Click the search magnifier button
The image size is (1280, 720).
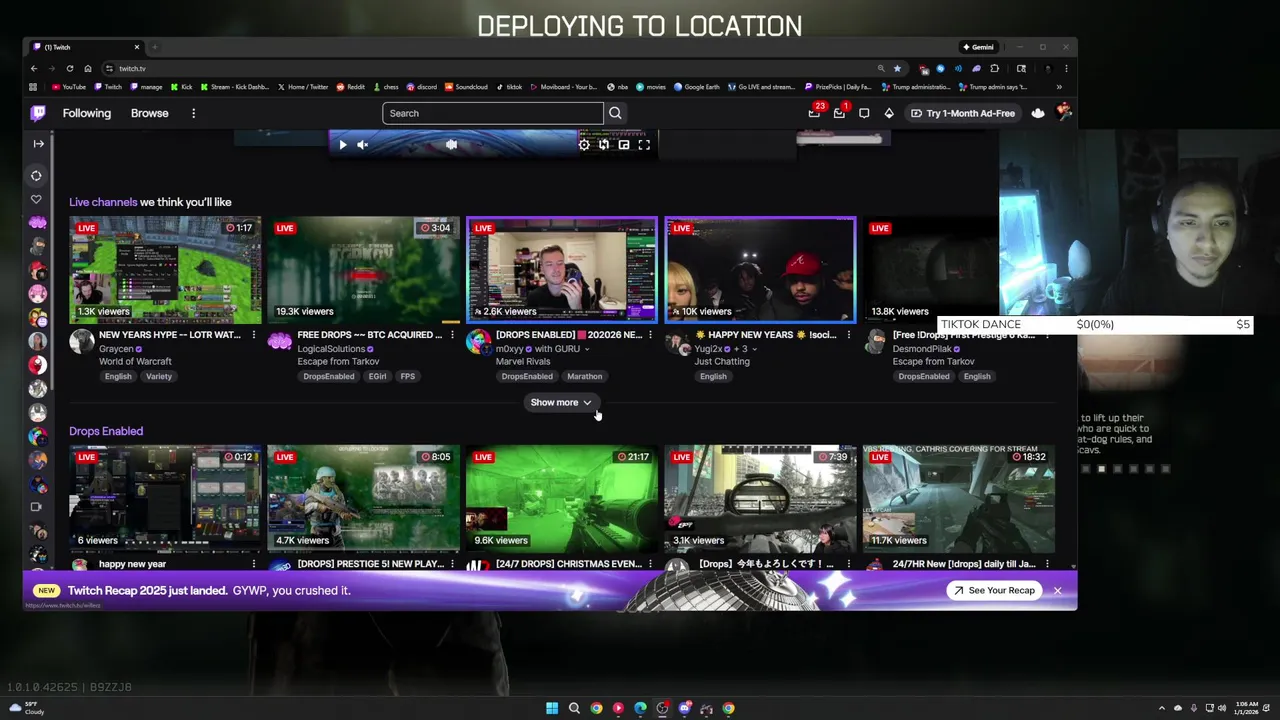click(615, 113)
